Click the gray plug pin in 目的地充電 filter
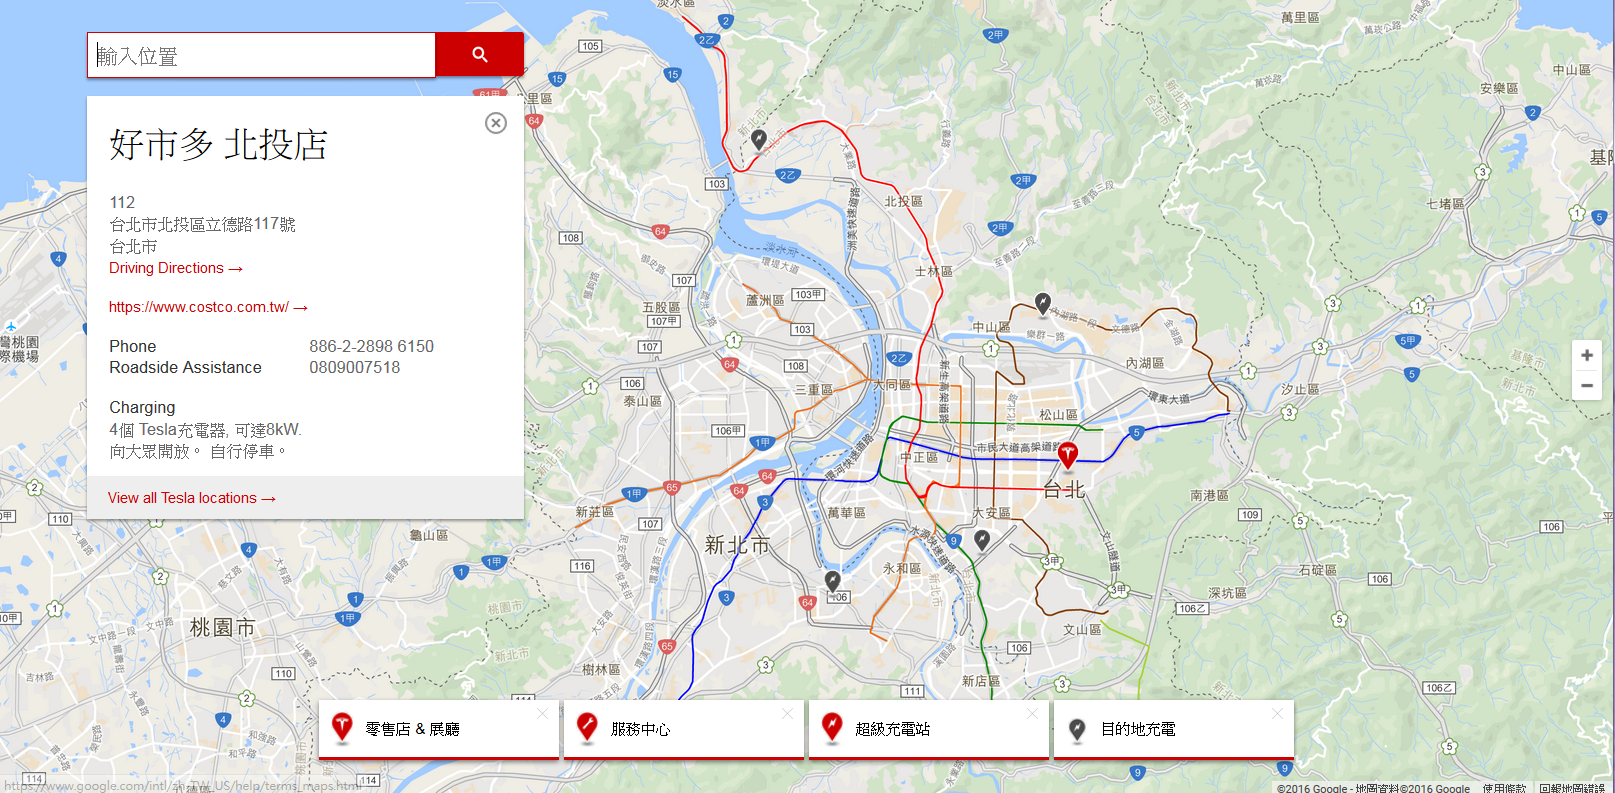 coord(1077,731)
